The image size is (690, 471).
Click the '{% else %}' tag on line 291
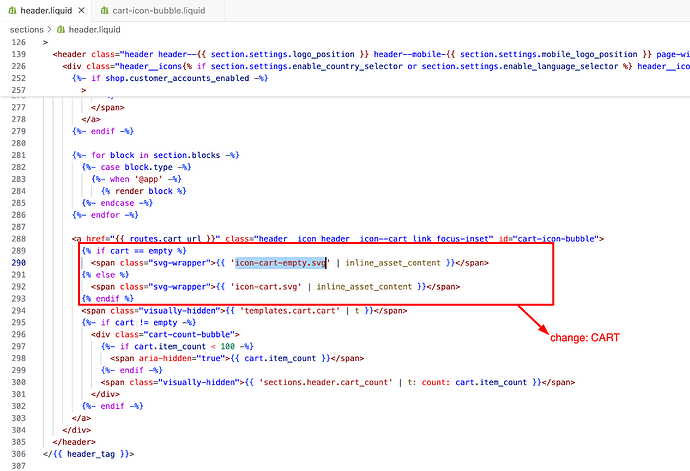coord(105,275)
